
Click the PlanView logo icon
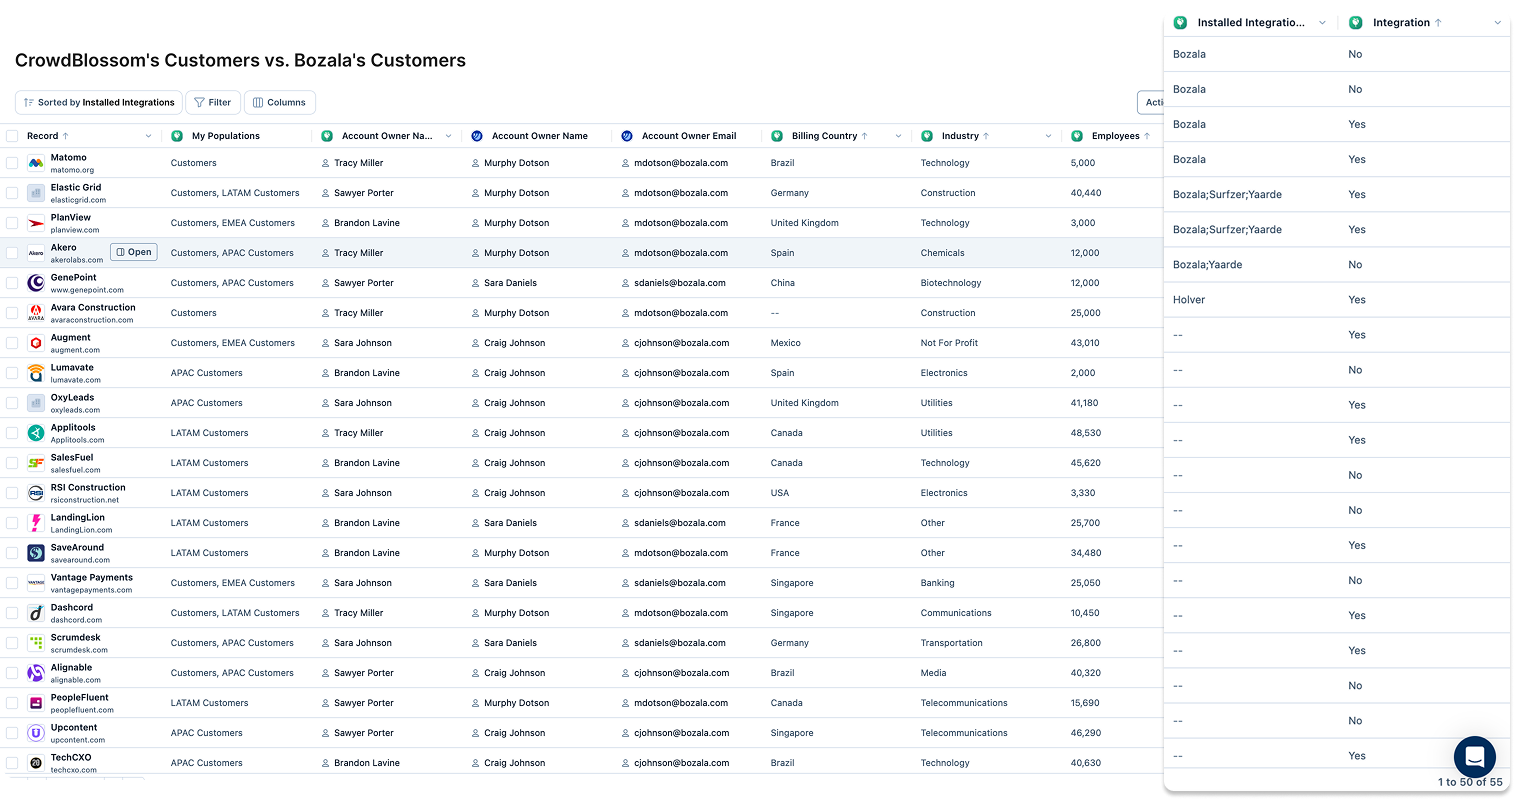tap(36, 223)
